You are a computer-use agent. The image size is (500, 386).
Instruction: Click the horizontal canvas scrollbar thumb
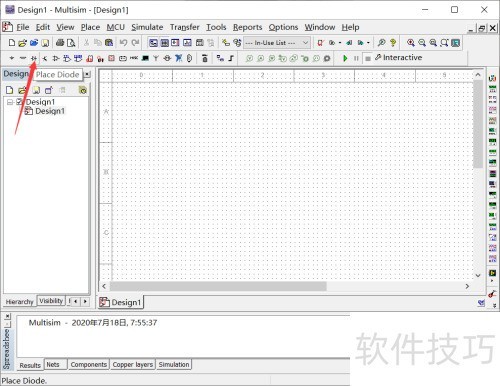218,286
